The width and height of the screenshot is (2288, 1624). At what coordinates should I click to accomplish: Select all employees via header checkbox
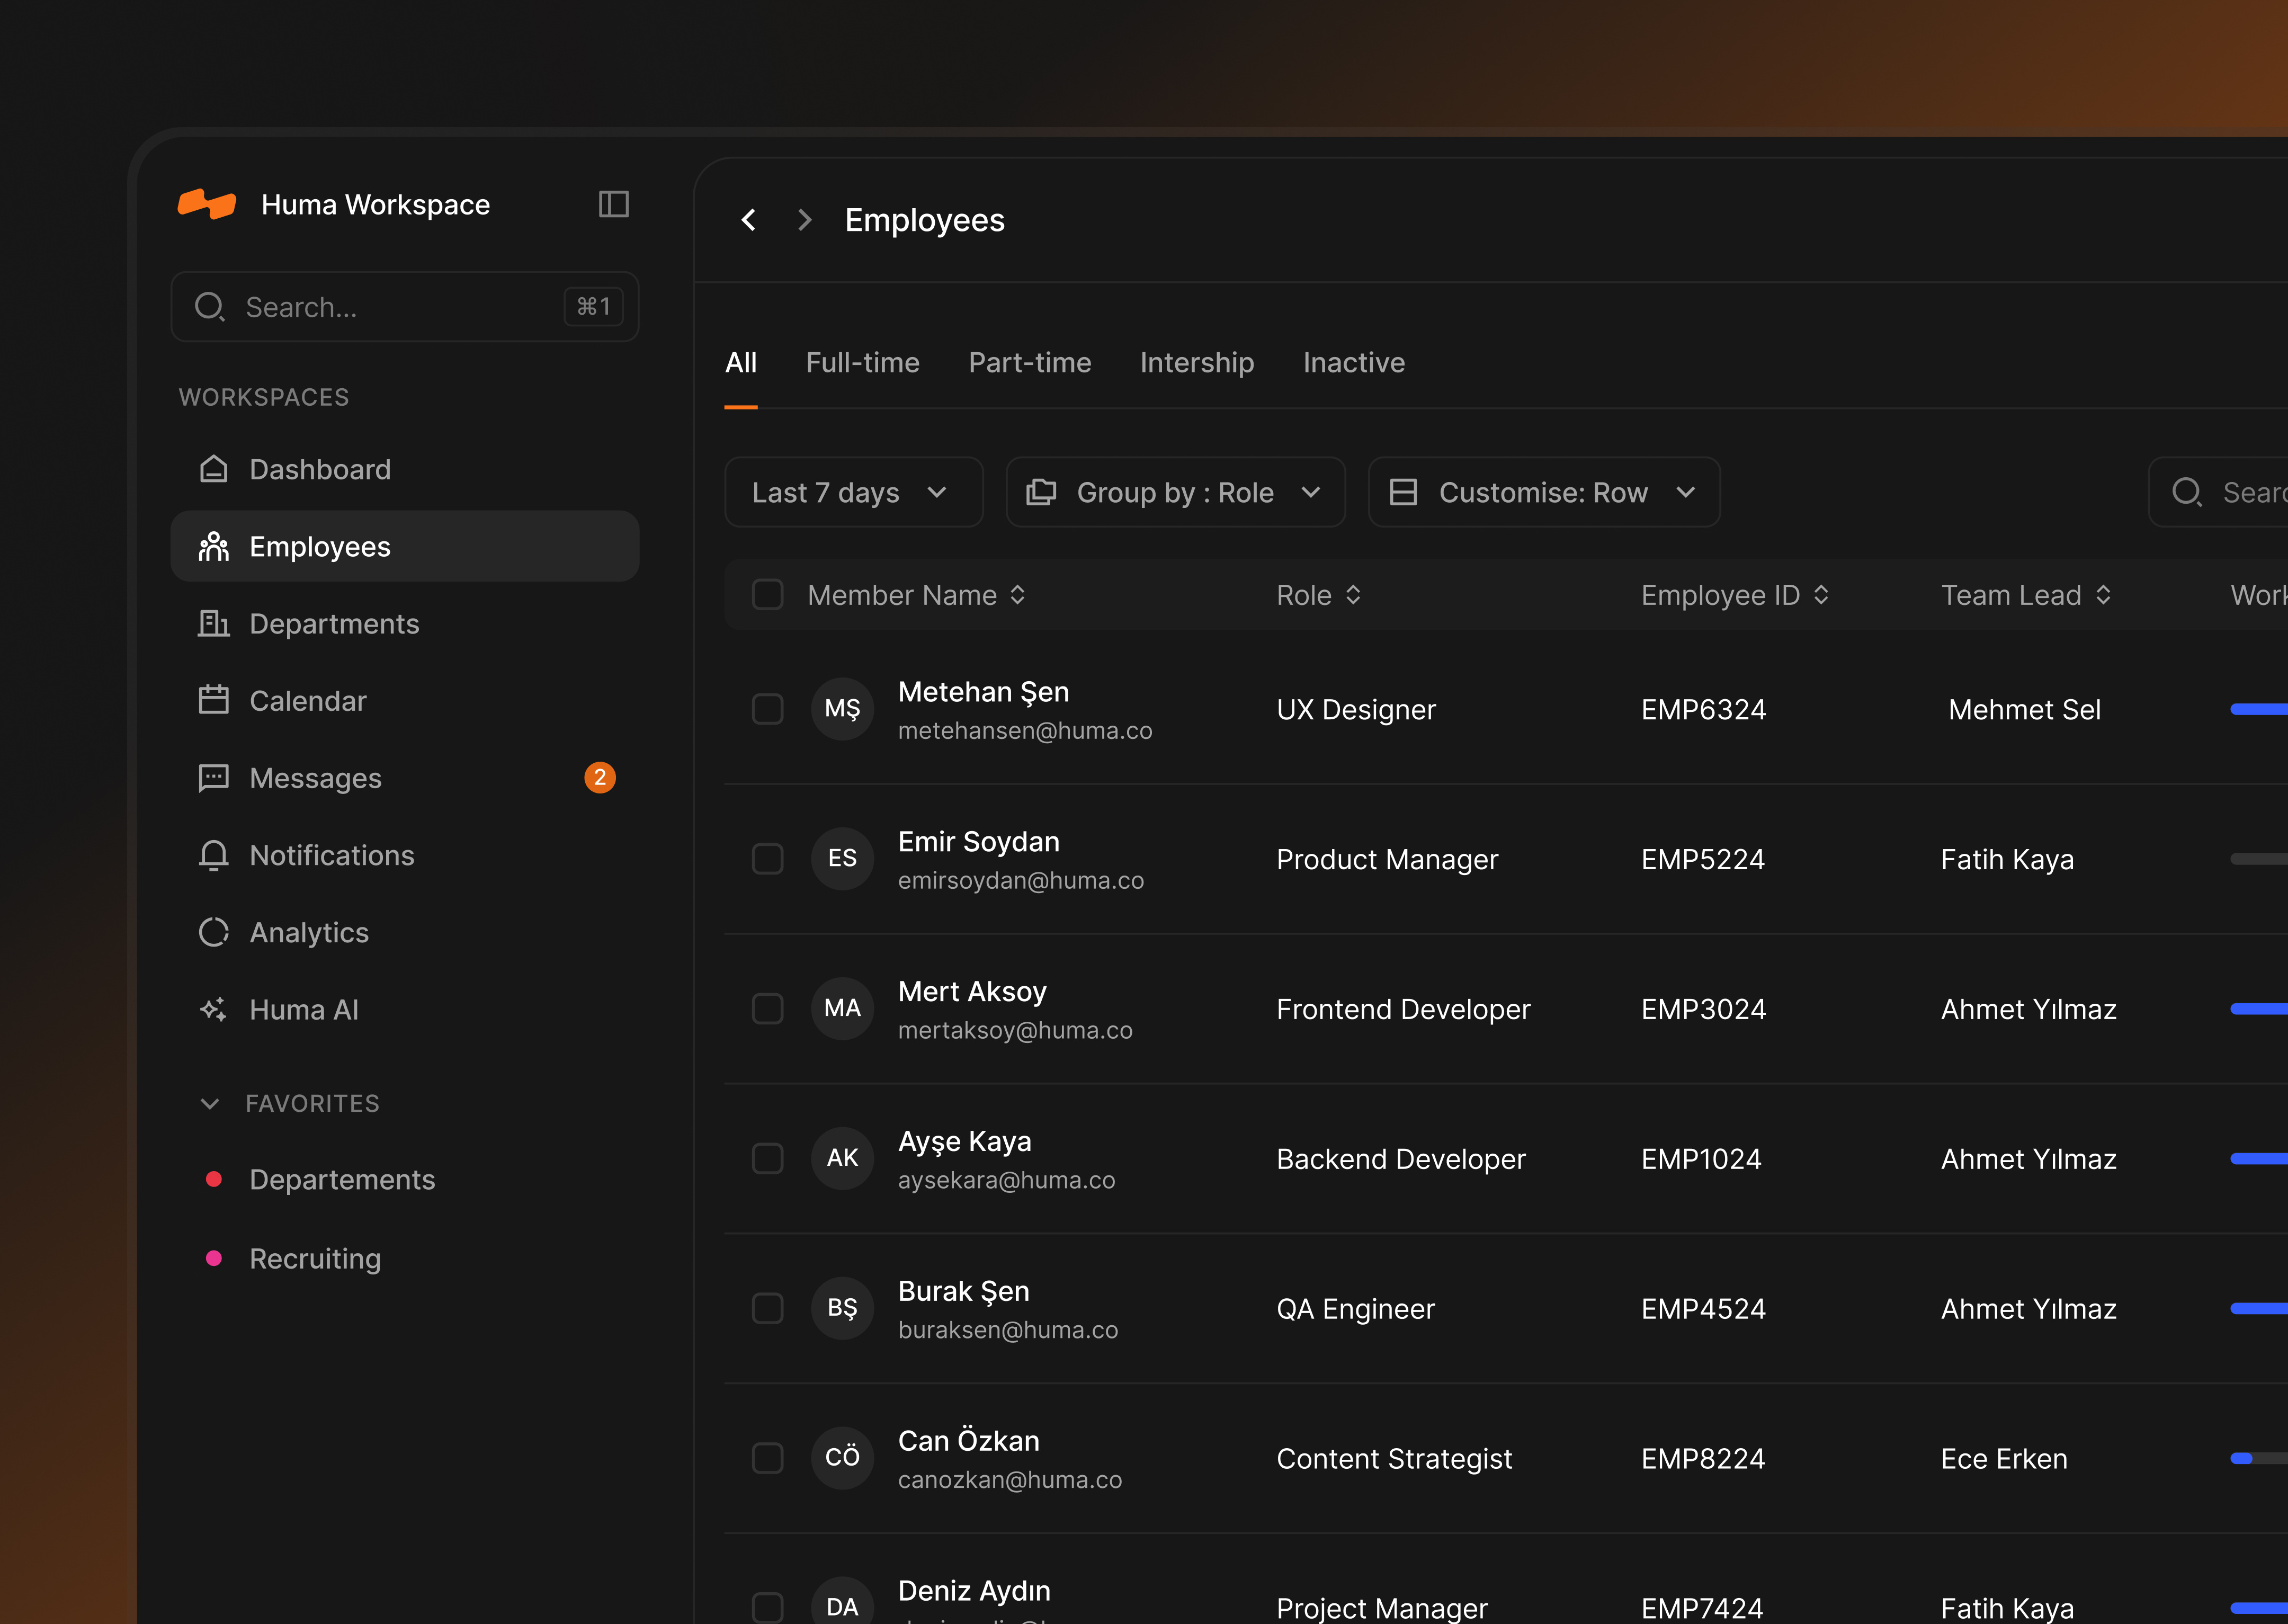[768, 594]
